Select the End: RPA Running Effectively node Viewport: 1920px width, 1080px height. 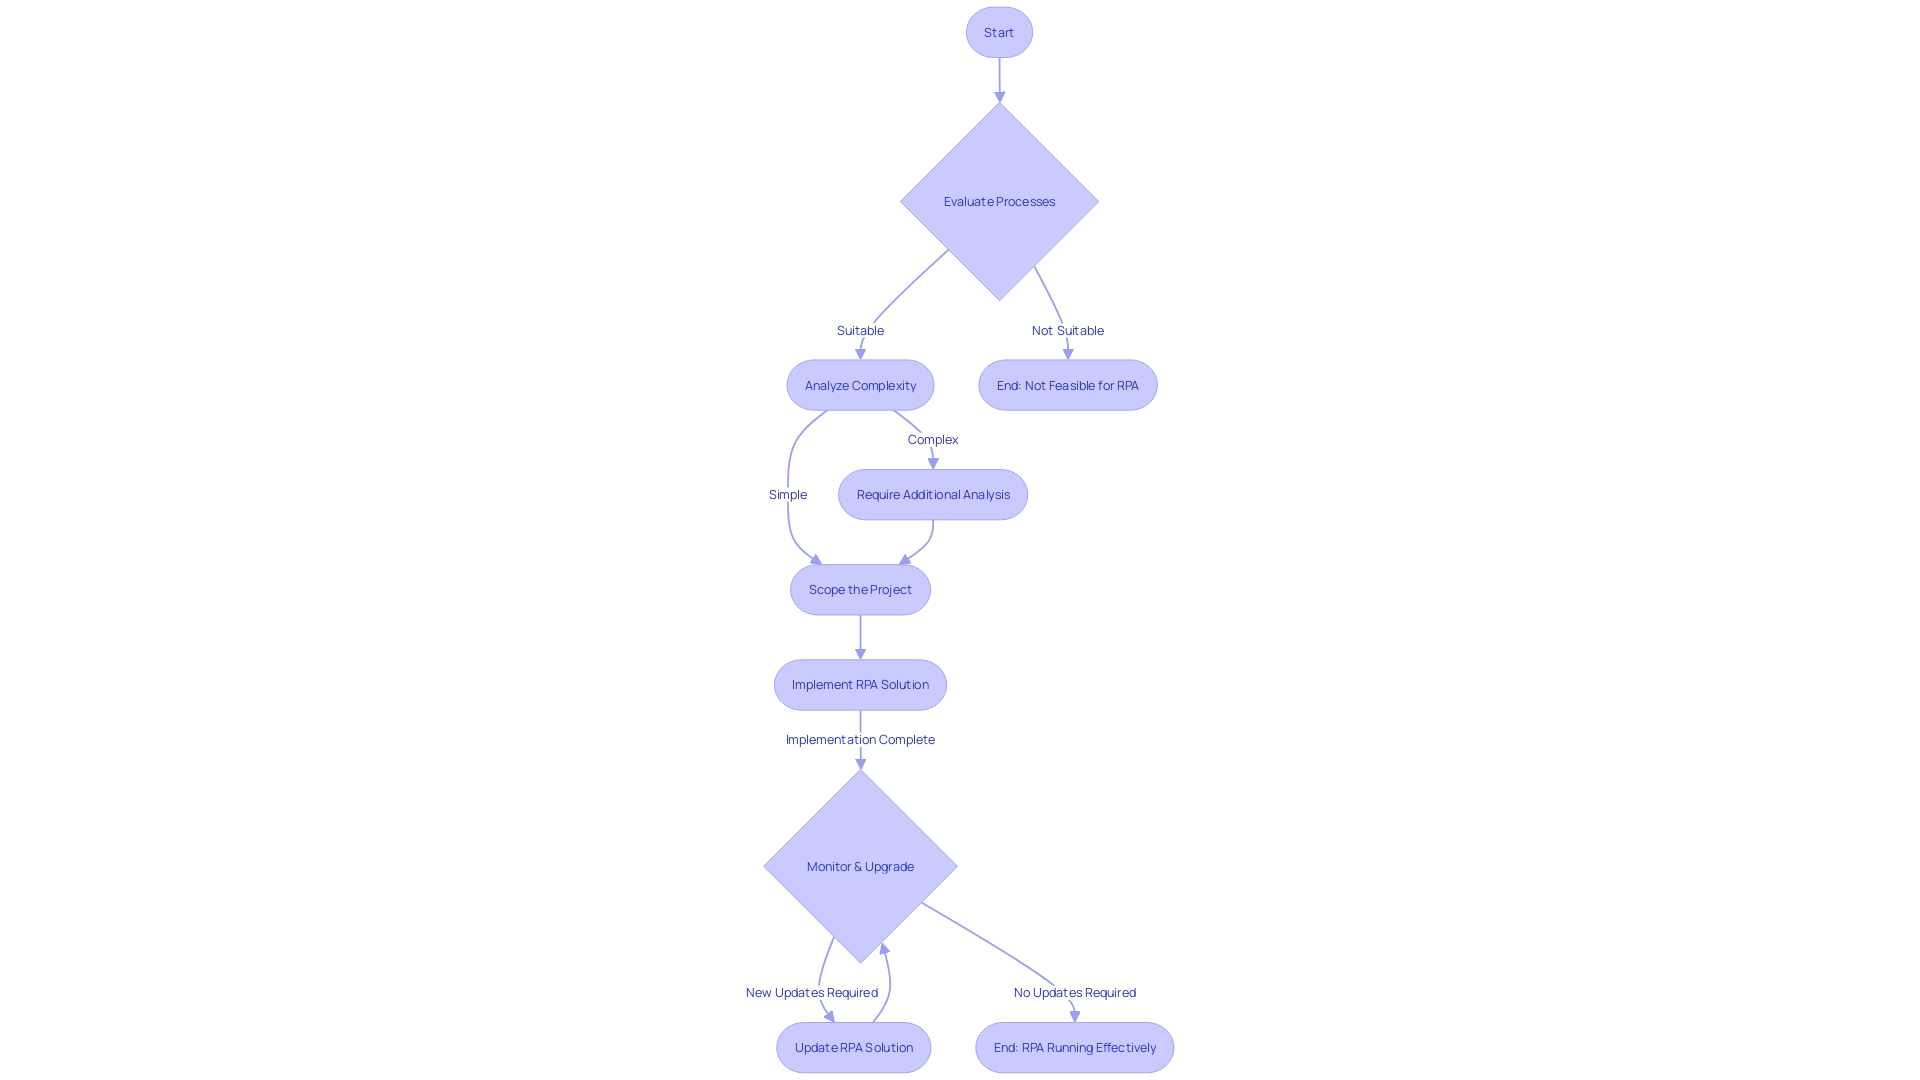click(1075, 1047)
